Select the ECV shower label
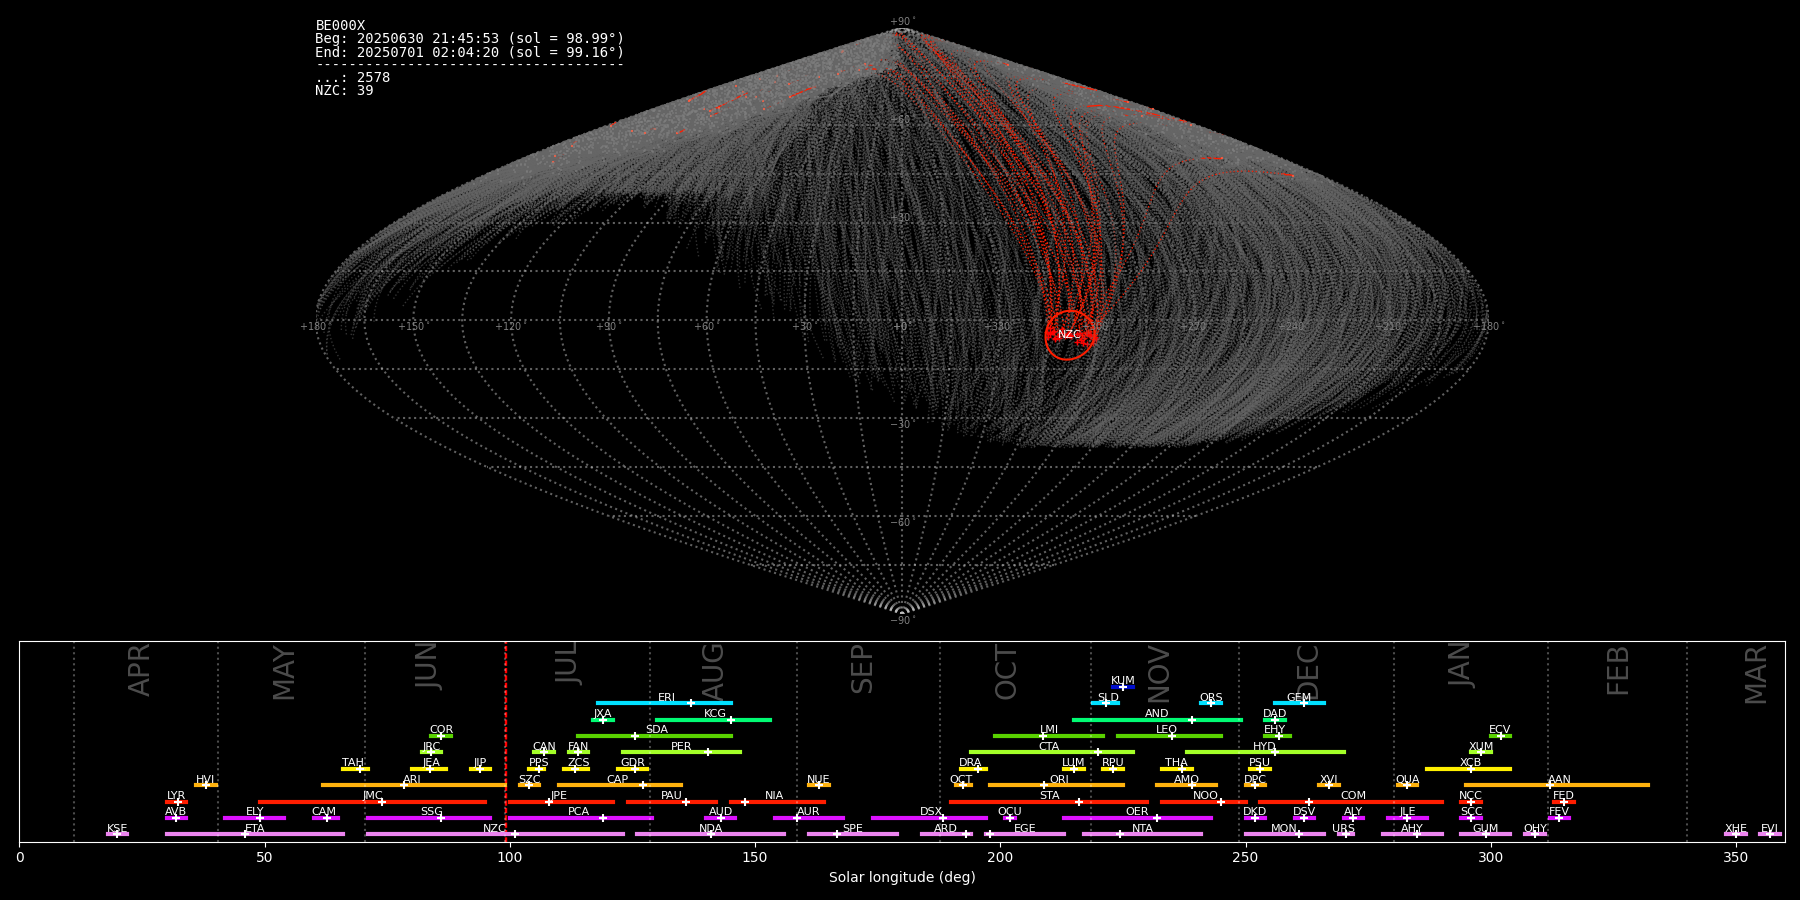 [1500, 730]
